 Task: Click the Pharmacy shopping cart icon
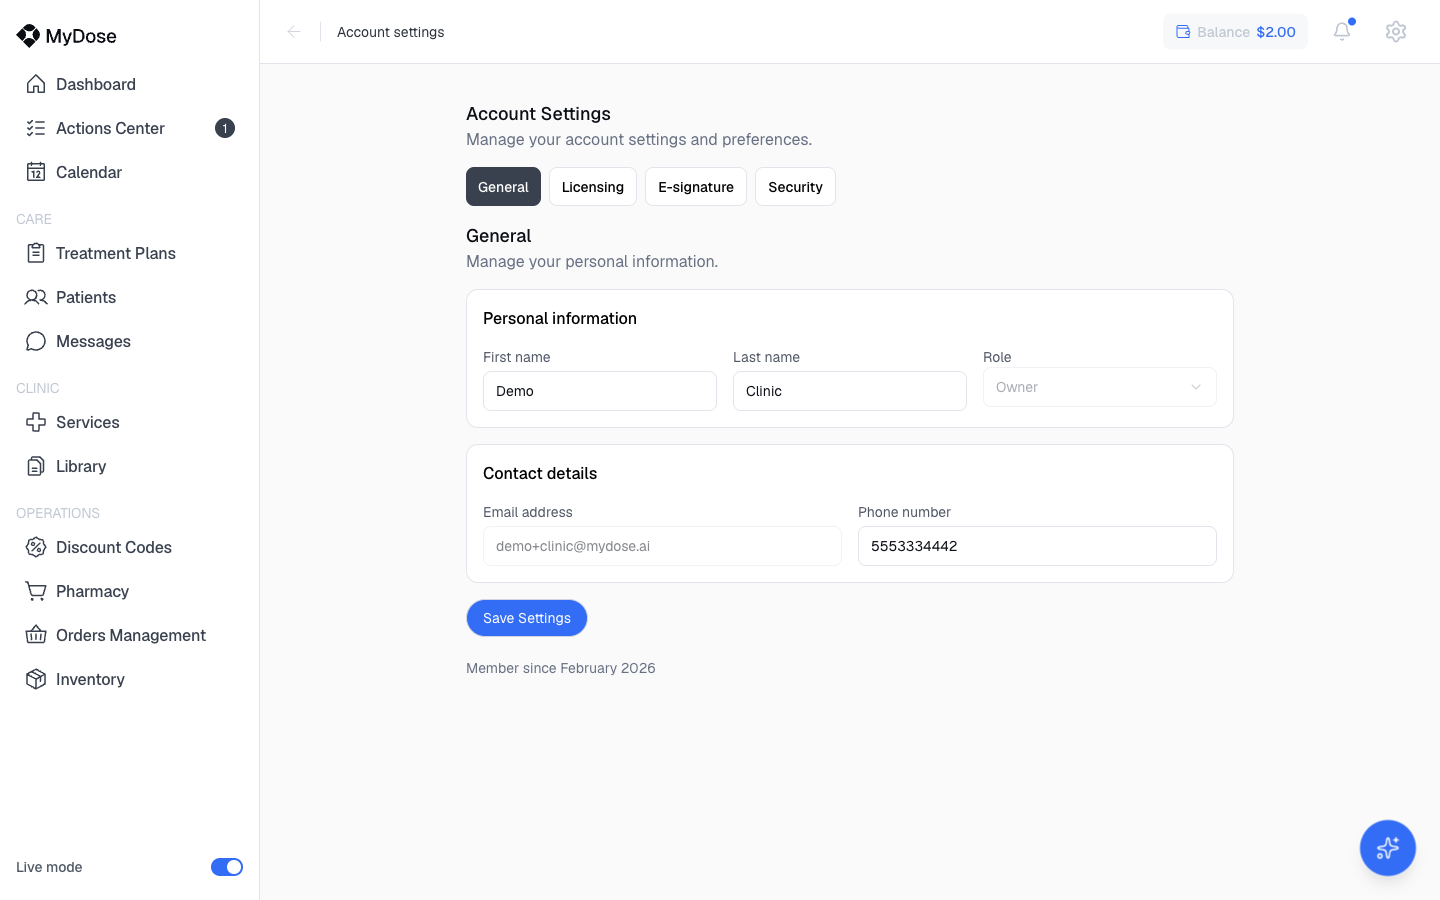(x=36, y=591)
